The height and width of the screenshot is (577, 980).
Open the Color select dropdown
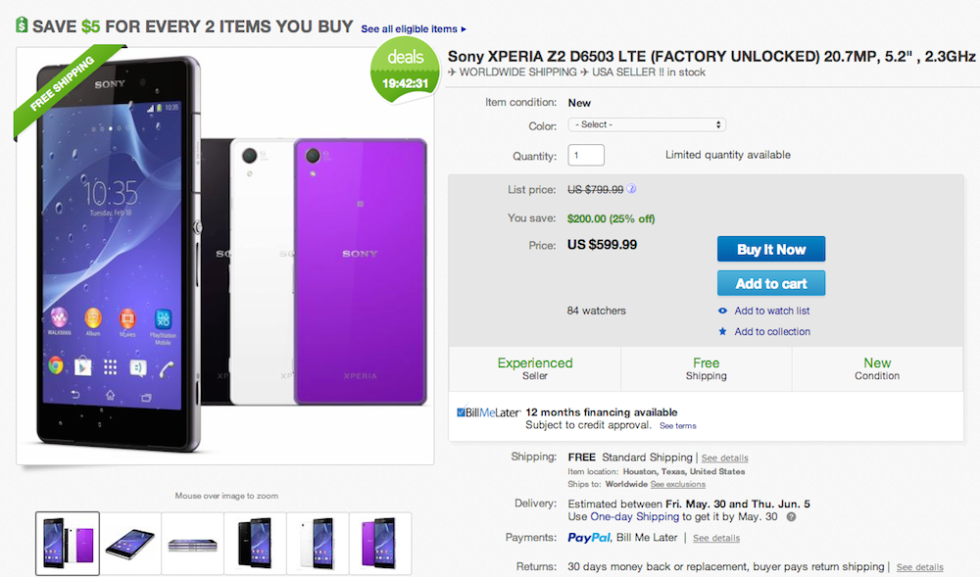pyautogui.click(x=646, y=125)
